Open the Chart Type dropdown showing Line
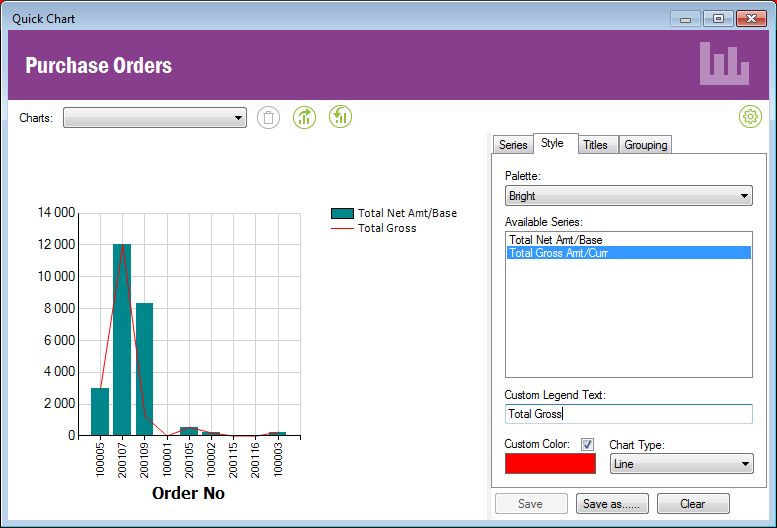Screen dimensions: 777x528 [x=681, y=464]
